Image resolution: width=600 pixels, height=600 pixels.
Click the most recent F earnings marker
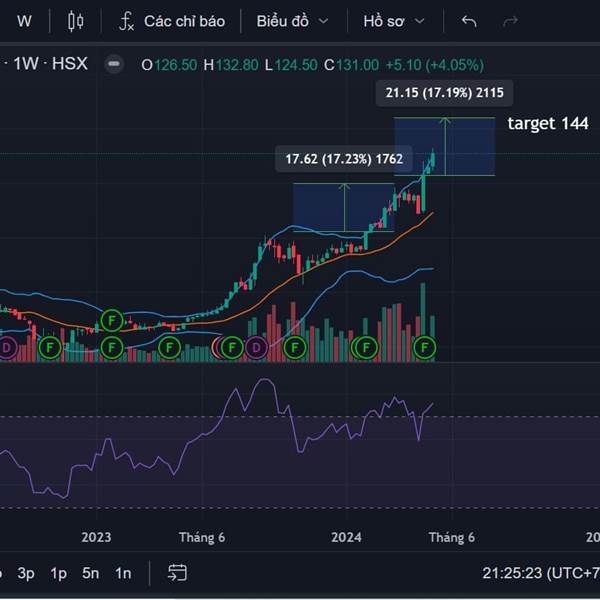[x=424, y=348]
